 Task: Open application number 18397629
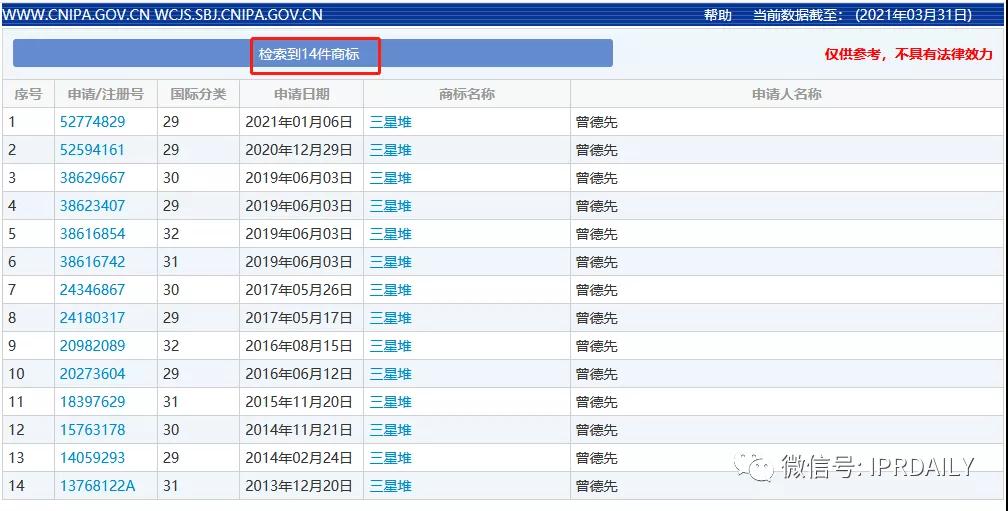pyautogui.click(x=93, y=402)
